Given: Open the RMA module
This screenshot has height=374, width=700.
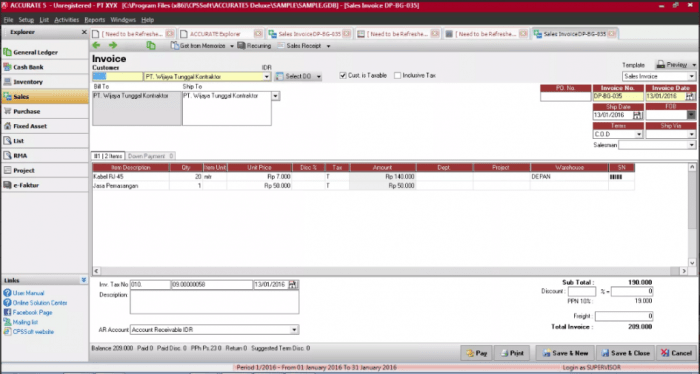Looking at the screenshot, I should (45, 155).
